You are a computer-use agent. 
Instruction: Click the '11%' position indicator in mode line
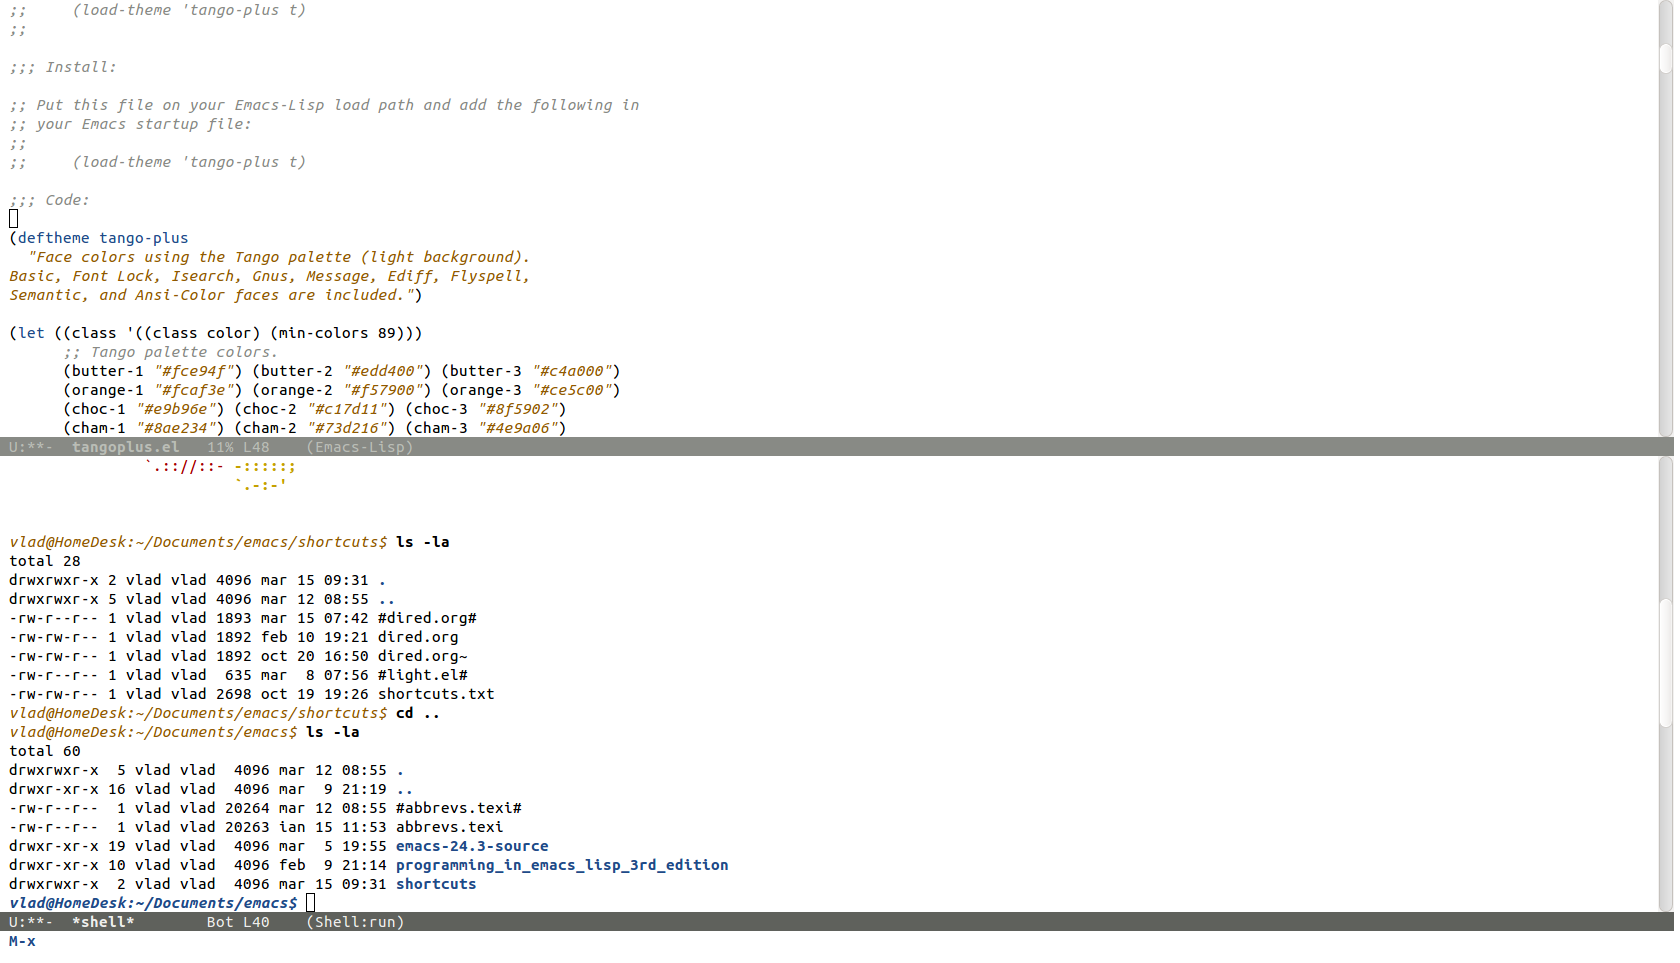220,447
